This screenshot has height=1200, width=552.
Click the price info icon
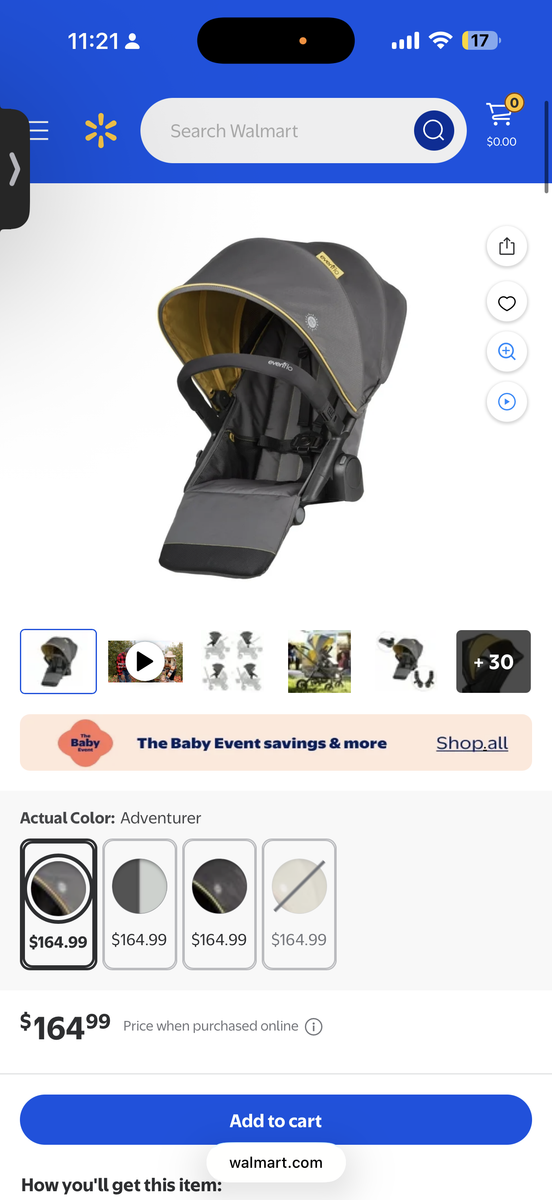coord(313,1026)
